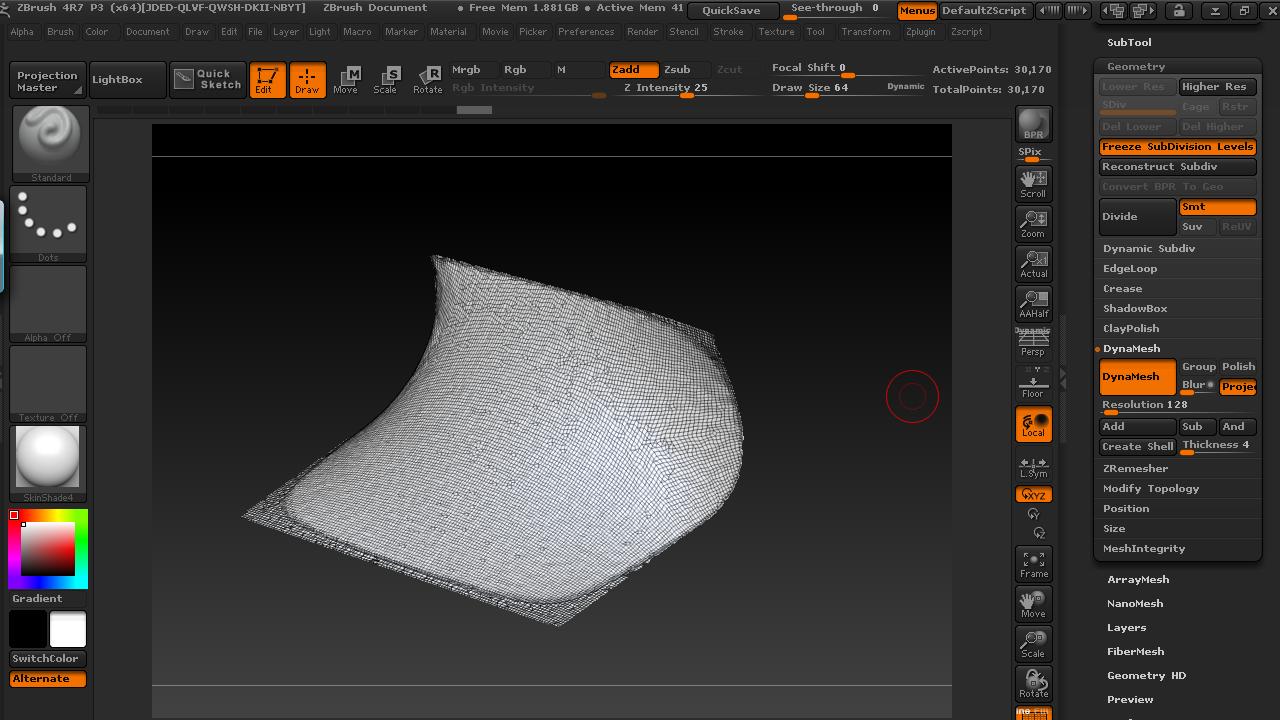Viewport: 1280px width, 720px height.
Task: Expand the SubTool section
Action: 1129,42
